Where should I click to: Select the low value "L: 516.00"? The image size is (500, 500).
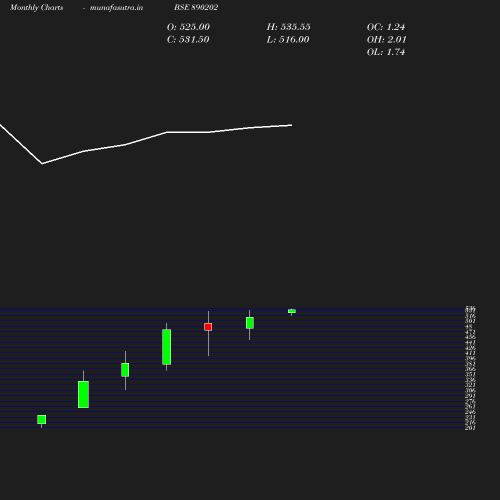(x=288, y=40)
